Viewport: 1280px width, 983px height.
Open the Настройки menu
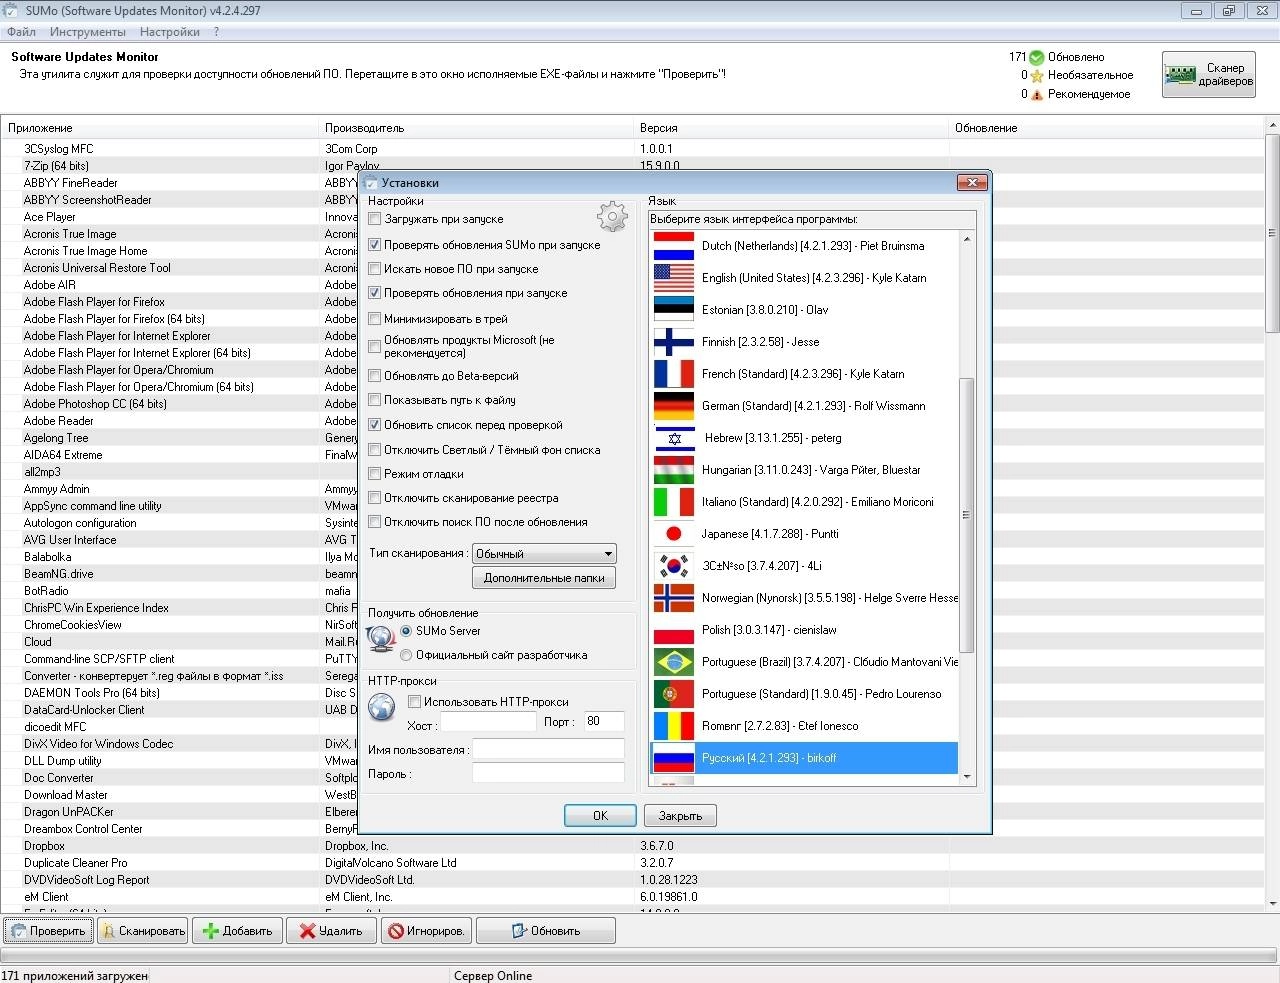click(169, 32)
